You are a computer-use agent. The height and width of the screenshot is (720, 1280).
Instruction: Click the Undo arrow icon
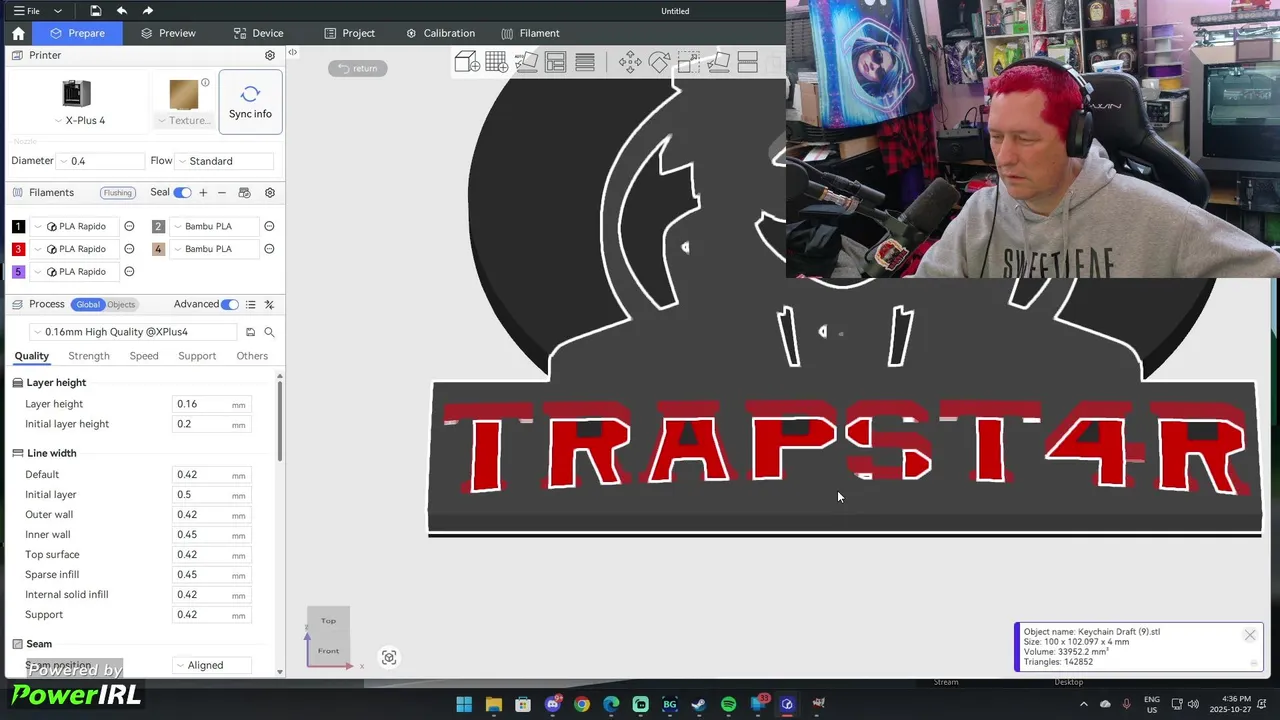pyautogui.click(x=122, y=11)
